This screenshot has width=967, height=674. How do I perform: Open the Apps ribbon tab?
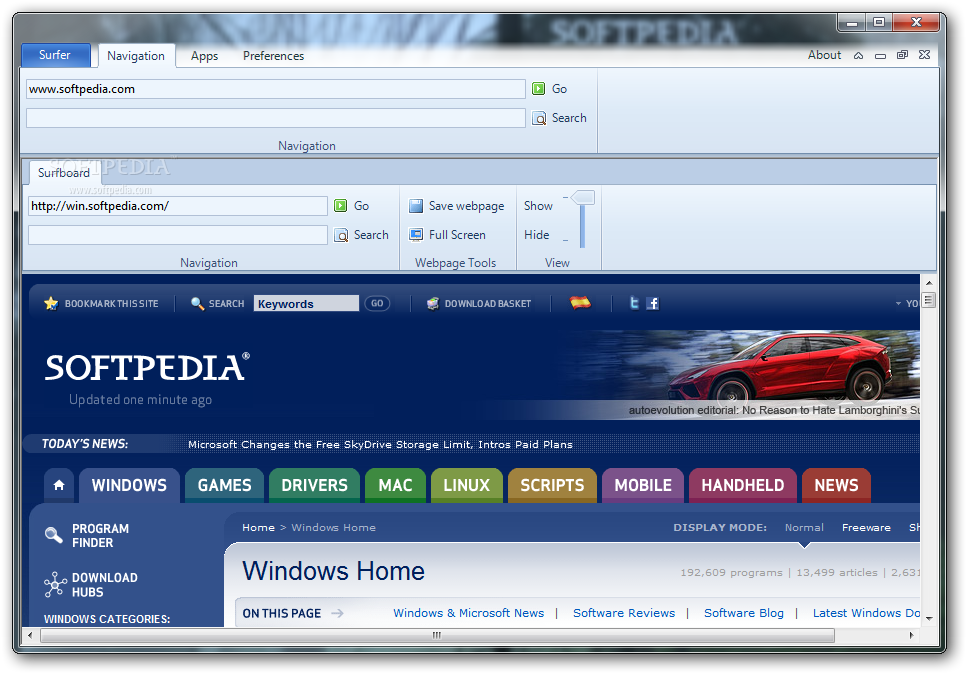(204, 56)
